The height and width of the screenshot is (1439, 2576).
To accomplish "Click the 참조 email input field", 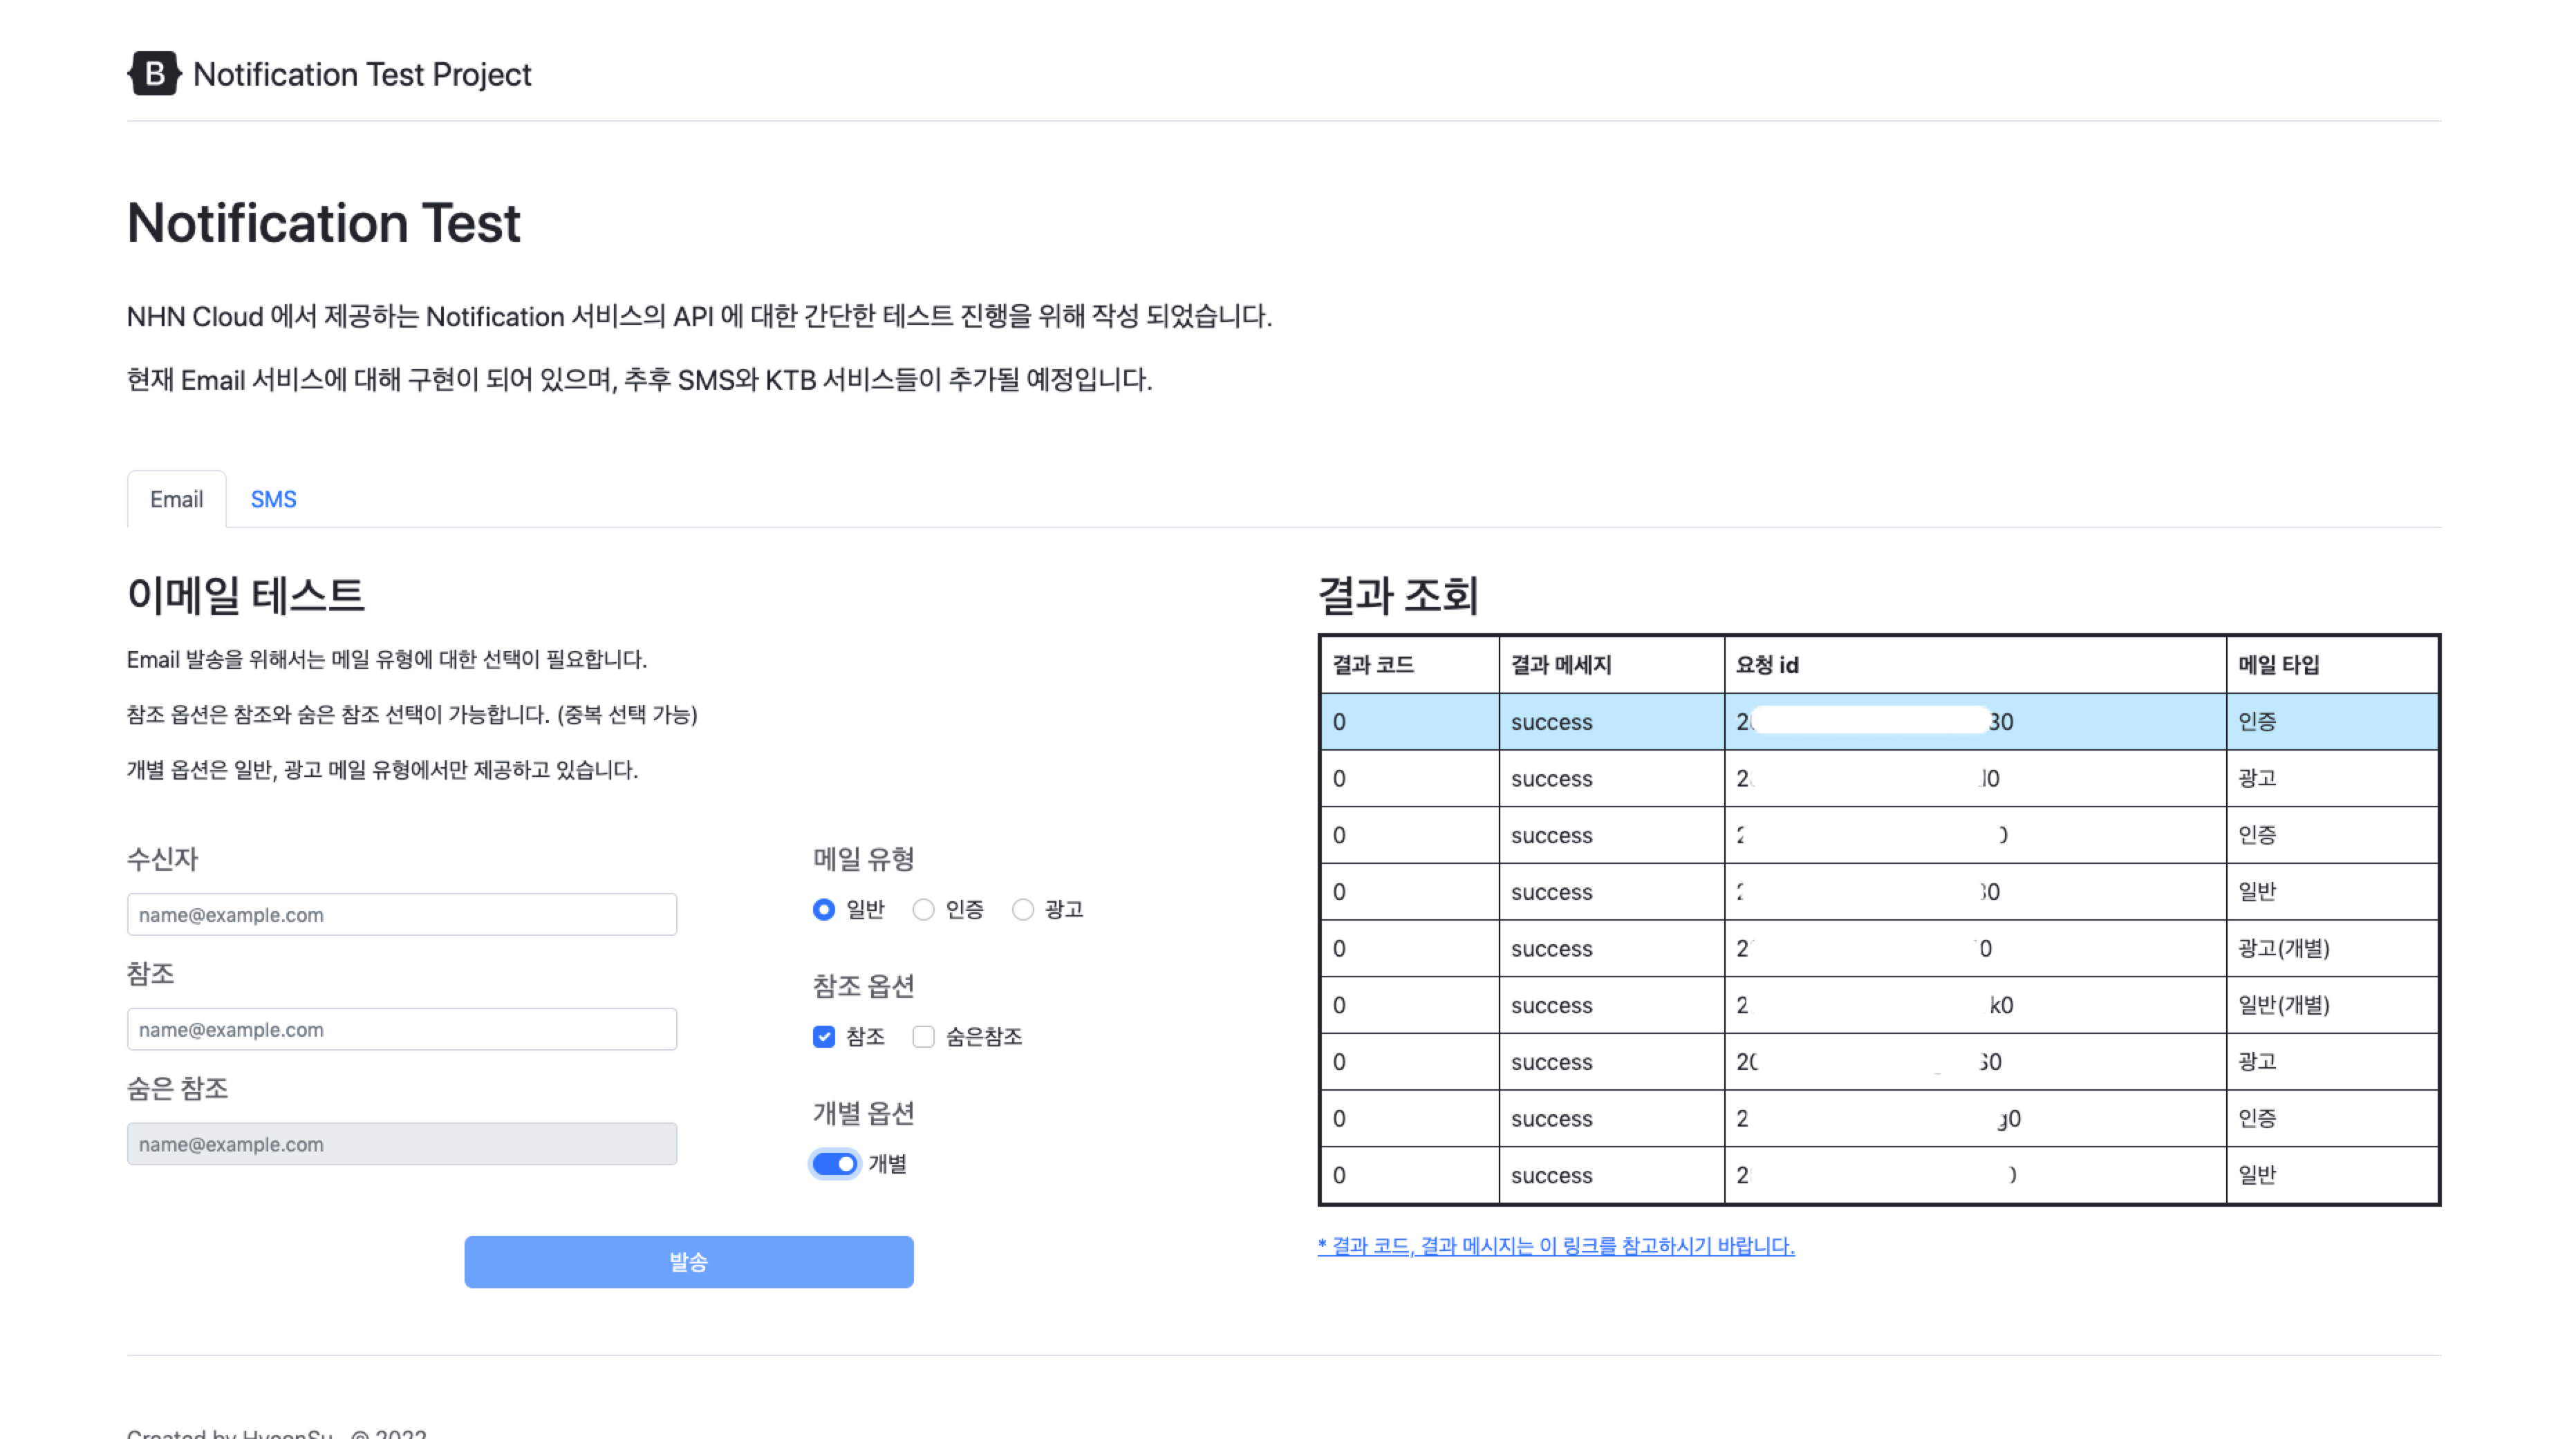I will tap(400, 1028).
